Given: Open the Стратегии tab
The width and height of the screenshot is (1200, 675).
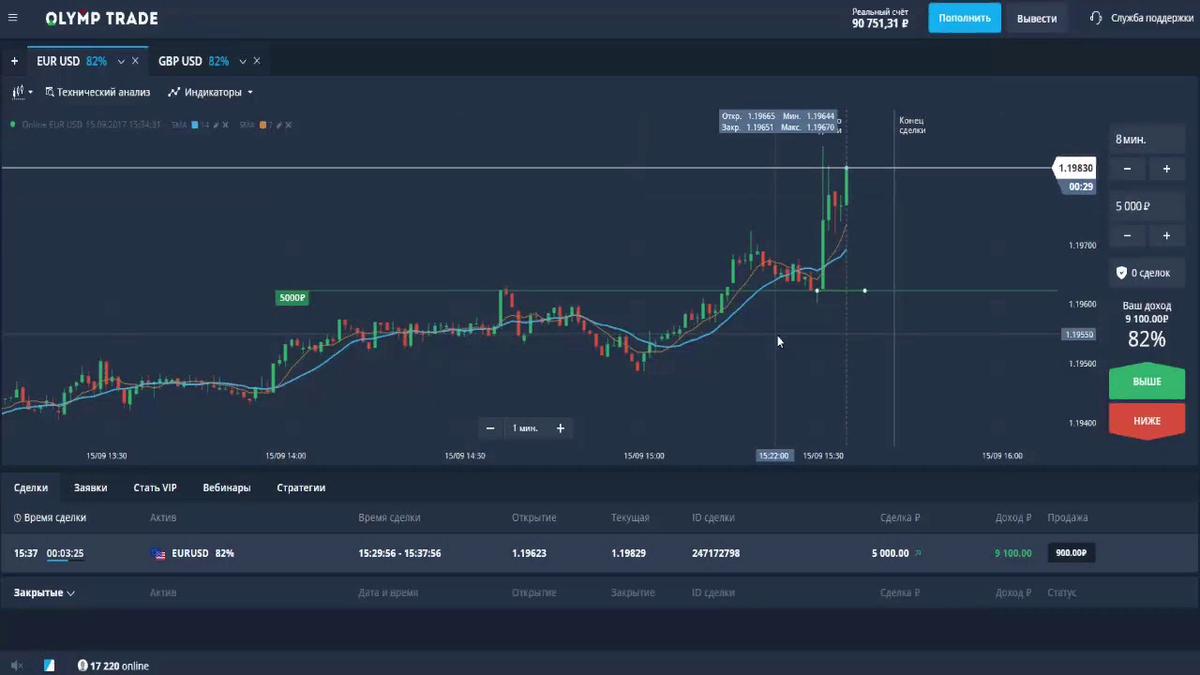Looking at the screenshot, I should click(301, 488).
